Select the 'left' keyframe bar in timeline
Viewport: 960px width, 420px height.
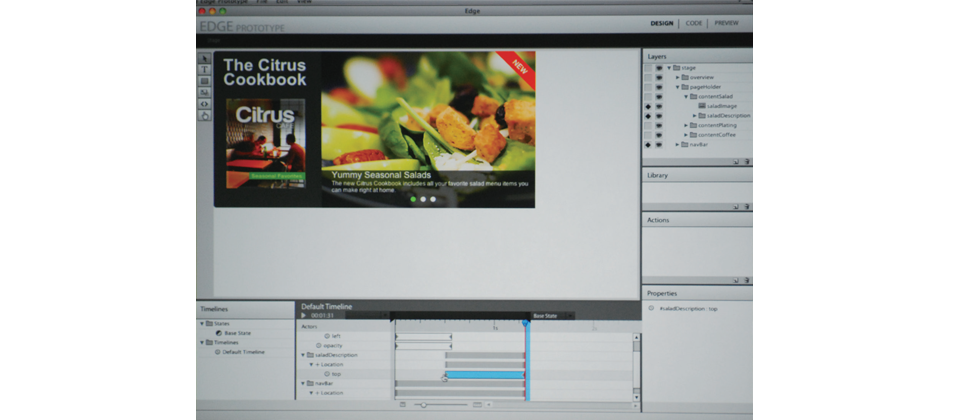point(424,337)
